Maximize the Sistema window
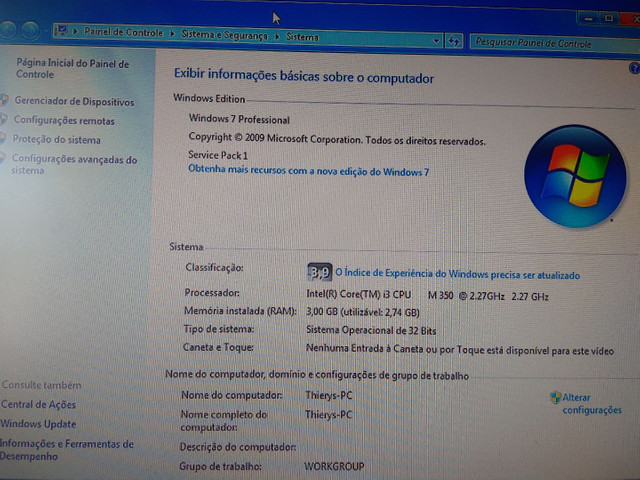The image size is (640, 480). (x=609, y=18)
